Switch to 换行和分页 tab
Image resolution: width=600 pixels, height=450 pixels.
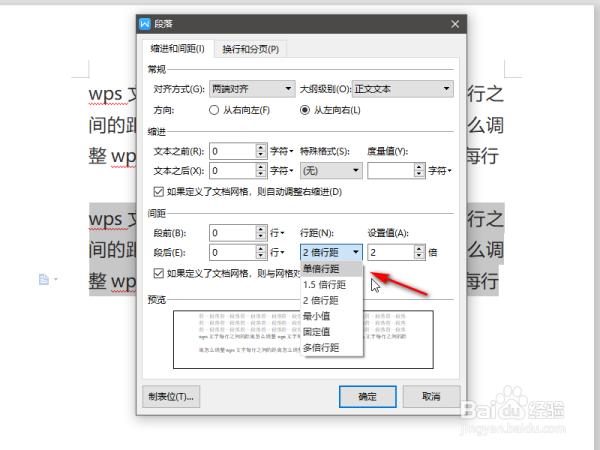251,49
